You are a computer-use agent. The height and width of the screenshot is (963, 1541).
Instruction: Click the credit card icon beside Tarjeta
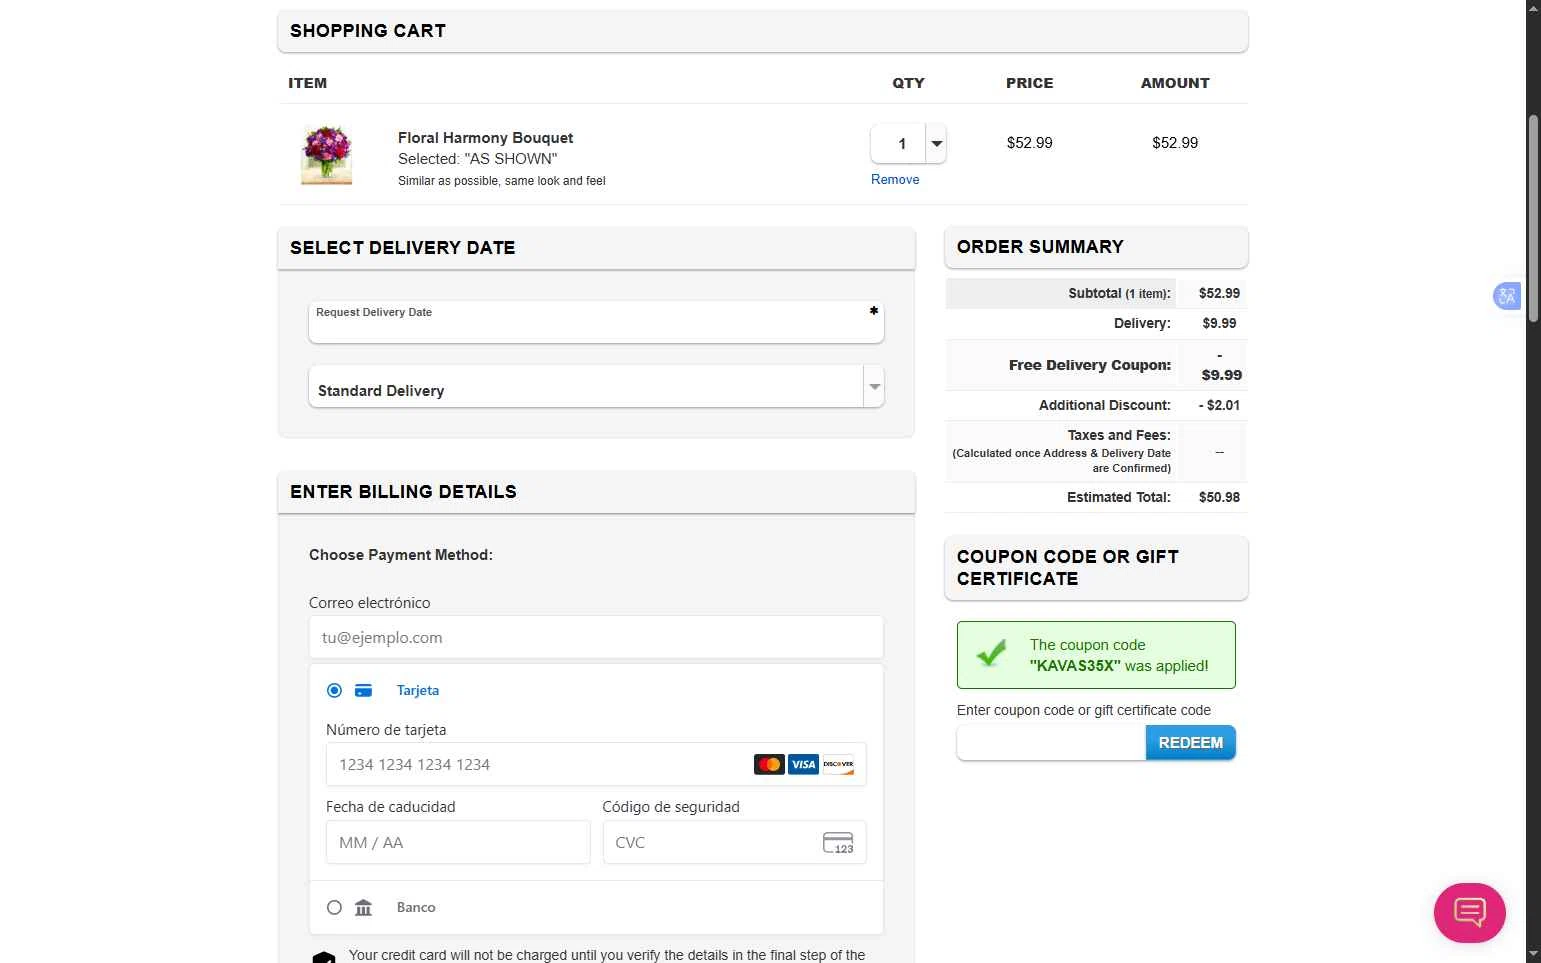tap(364, 691)
